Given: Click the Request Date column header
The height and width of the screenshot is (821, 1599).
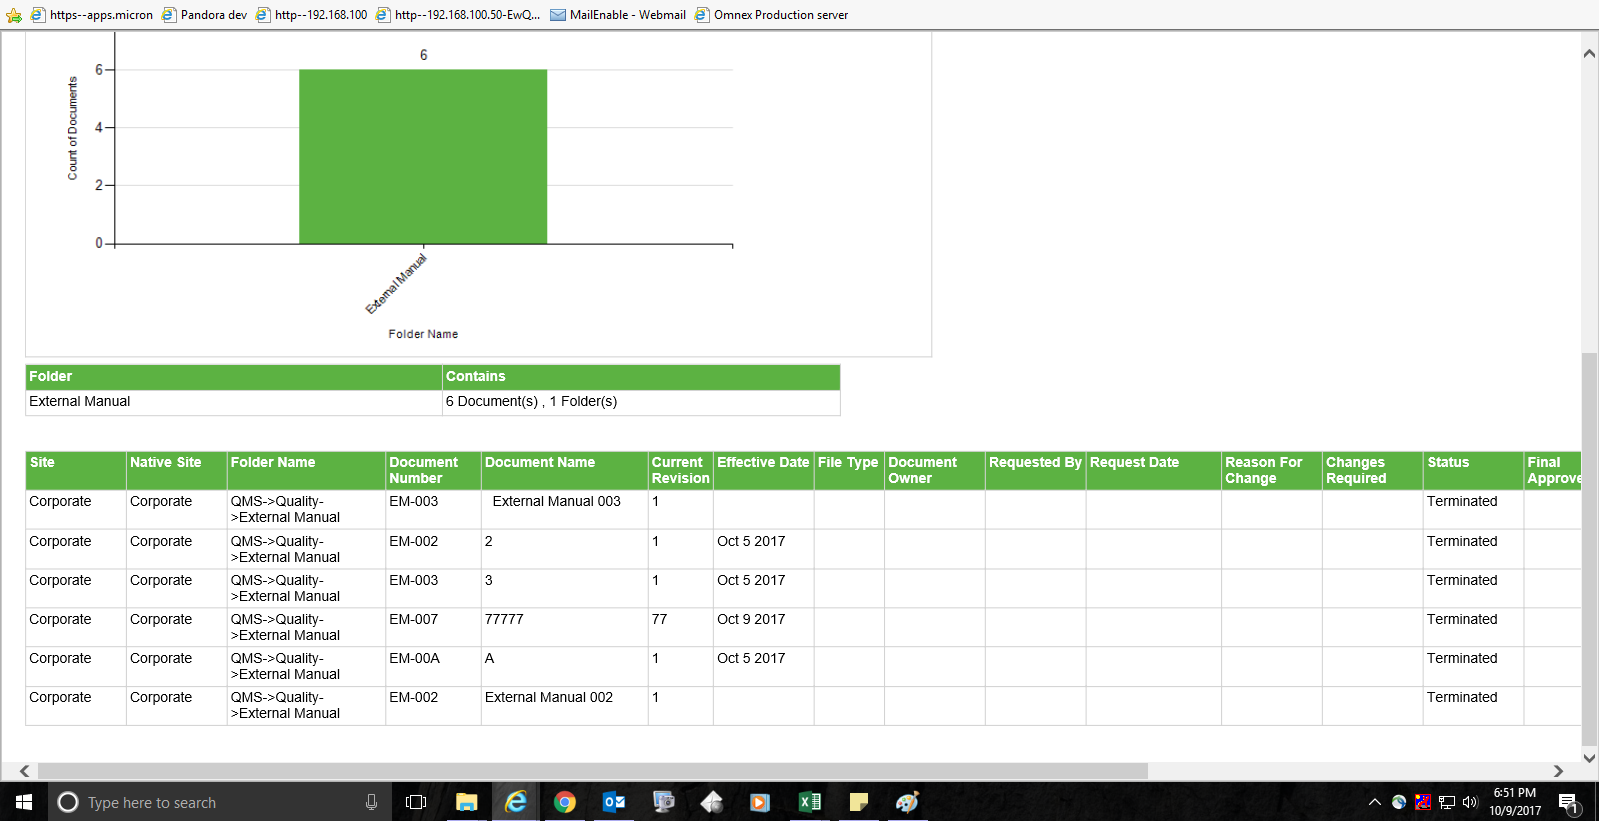Looking at the screenshot, I should coord(1154,470).
